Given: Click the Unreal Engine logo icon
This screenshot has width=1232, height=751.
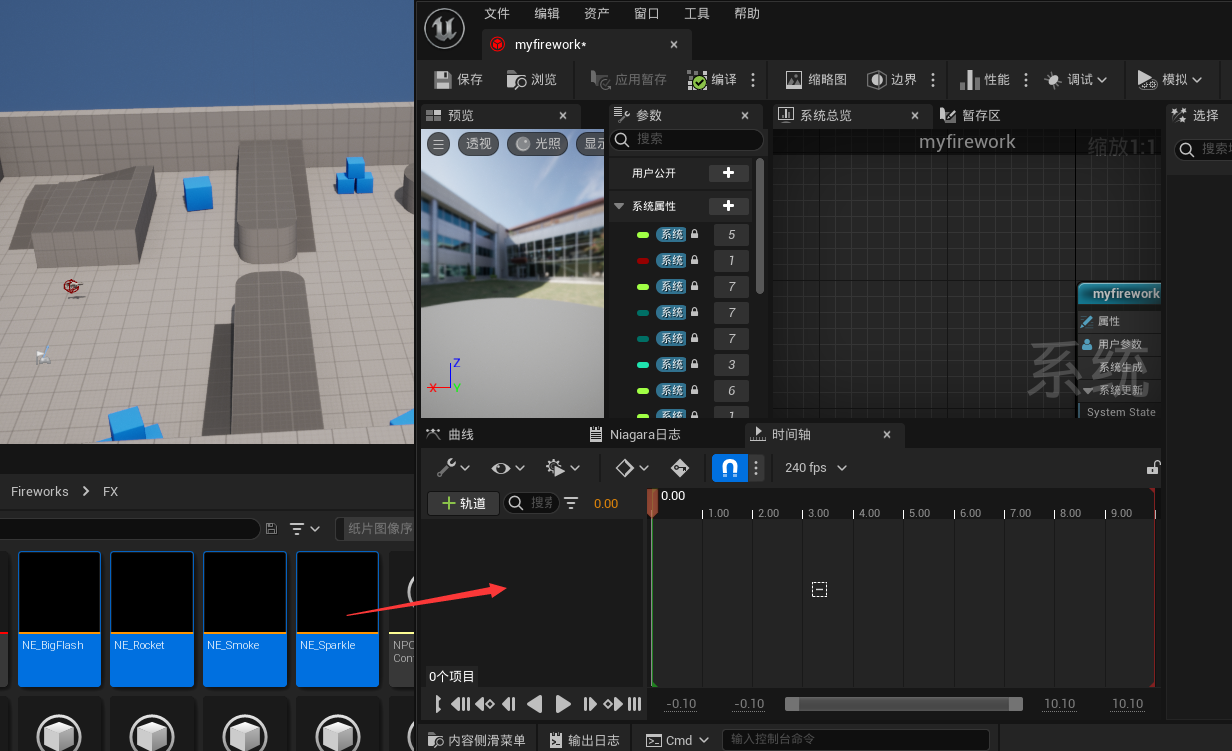Looking at the screenshot, I should pyautogui.click(x=444, y=27).
